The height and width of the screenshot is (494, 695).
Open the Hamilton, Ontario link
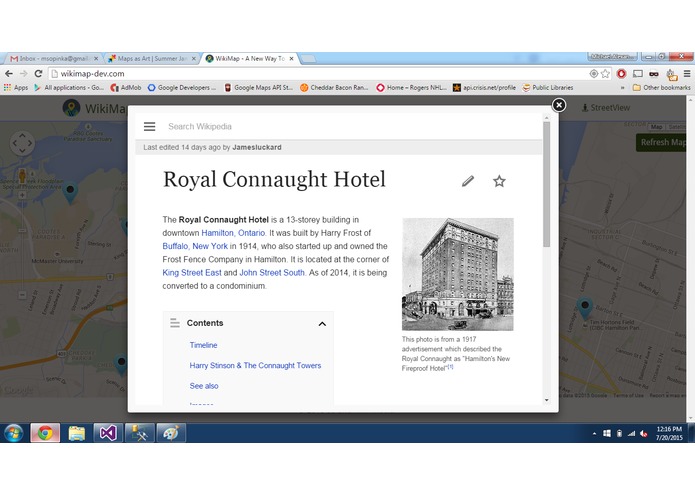(233, 233)
